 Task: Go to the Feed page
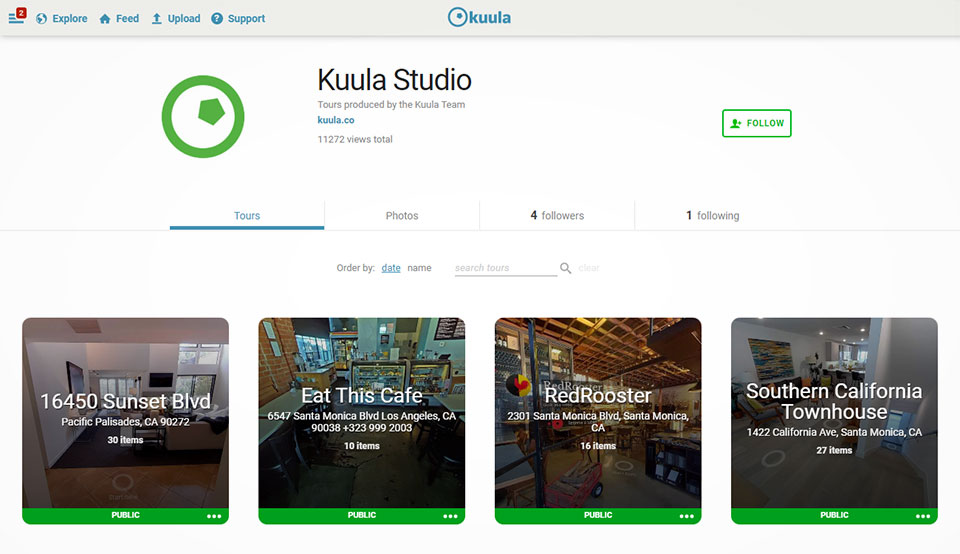point(127,18)
